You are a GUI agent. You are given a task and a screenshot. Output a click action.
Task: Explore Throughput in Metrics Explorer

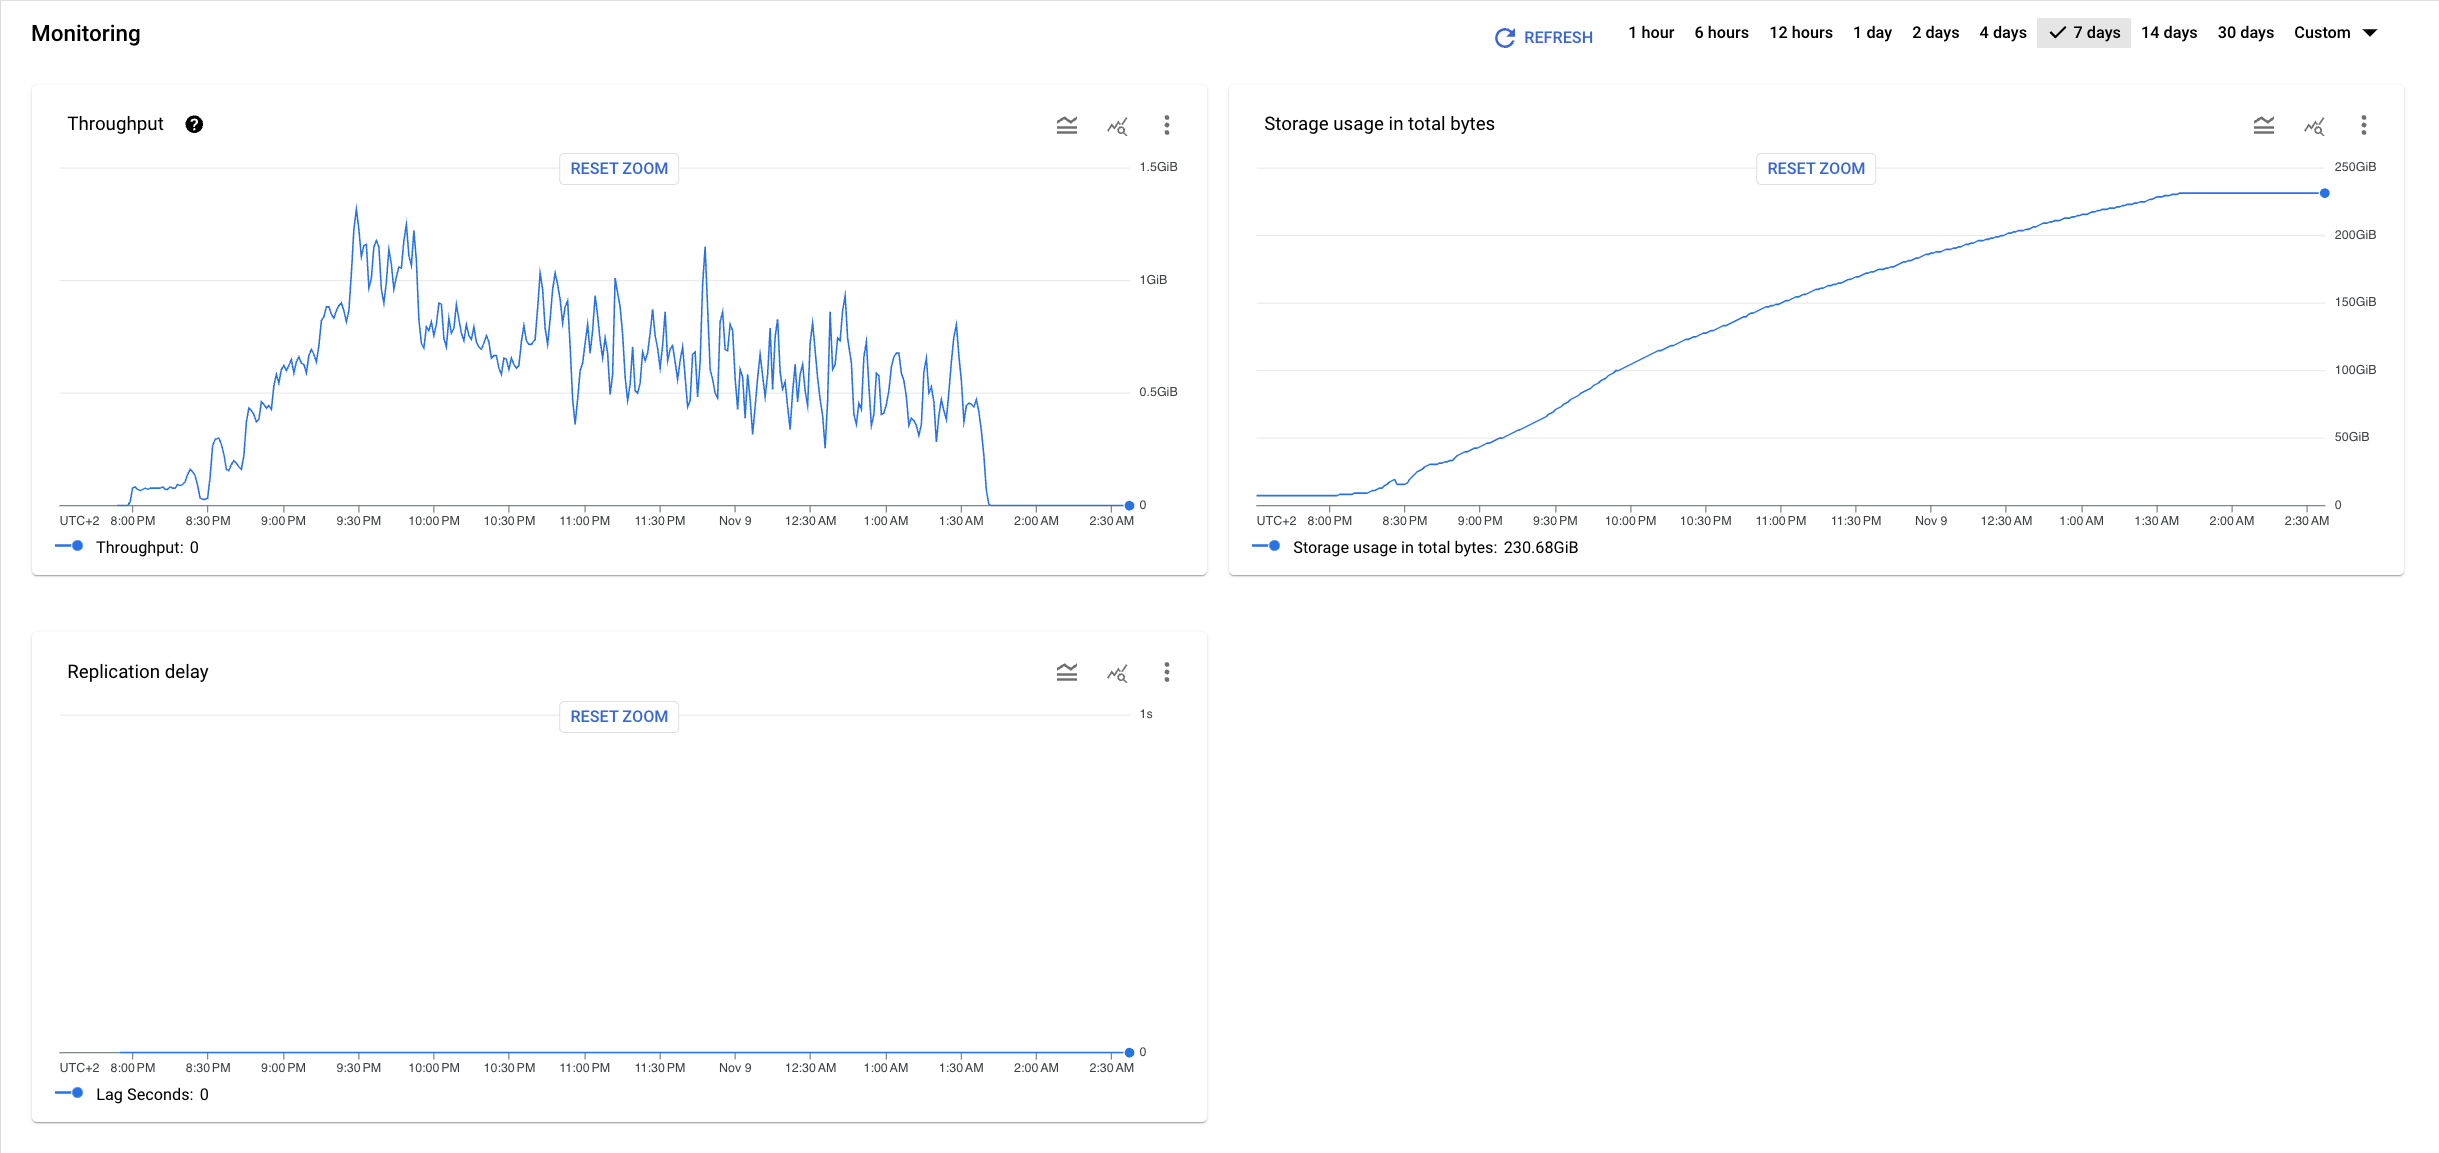pos(1117,126)
